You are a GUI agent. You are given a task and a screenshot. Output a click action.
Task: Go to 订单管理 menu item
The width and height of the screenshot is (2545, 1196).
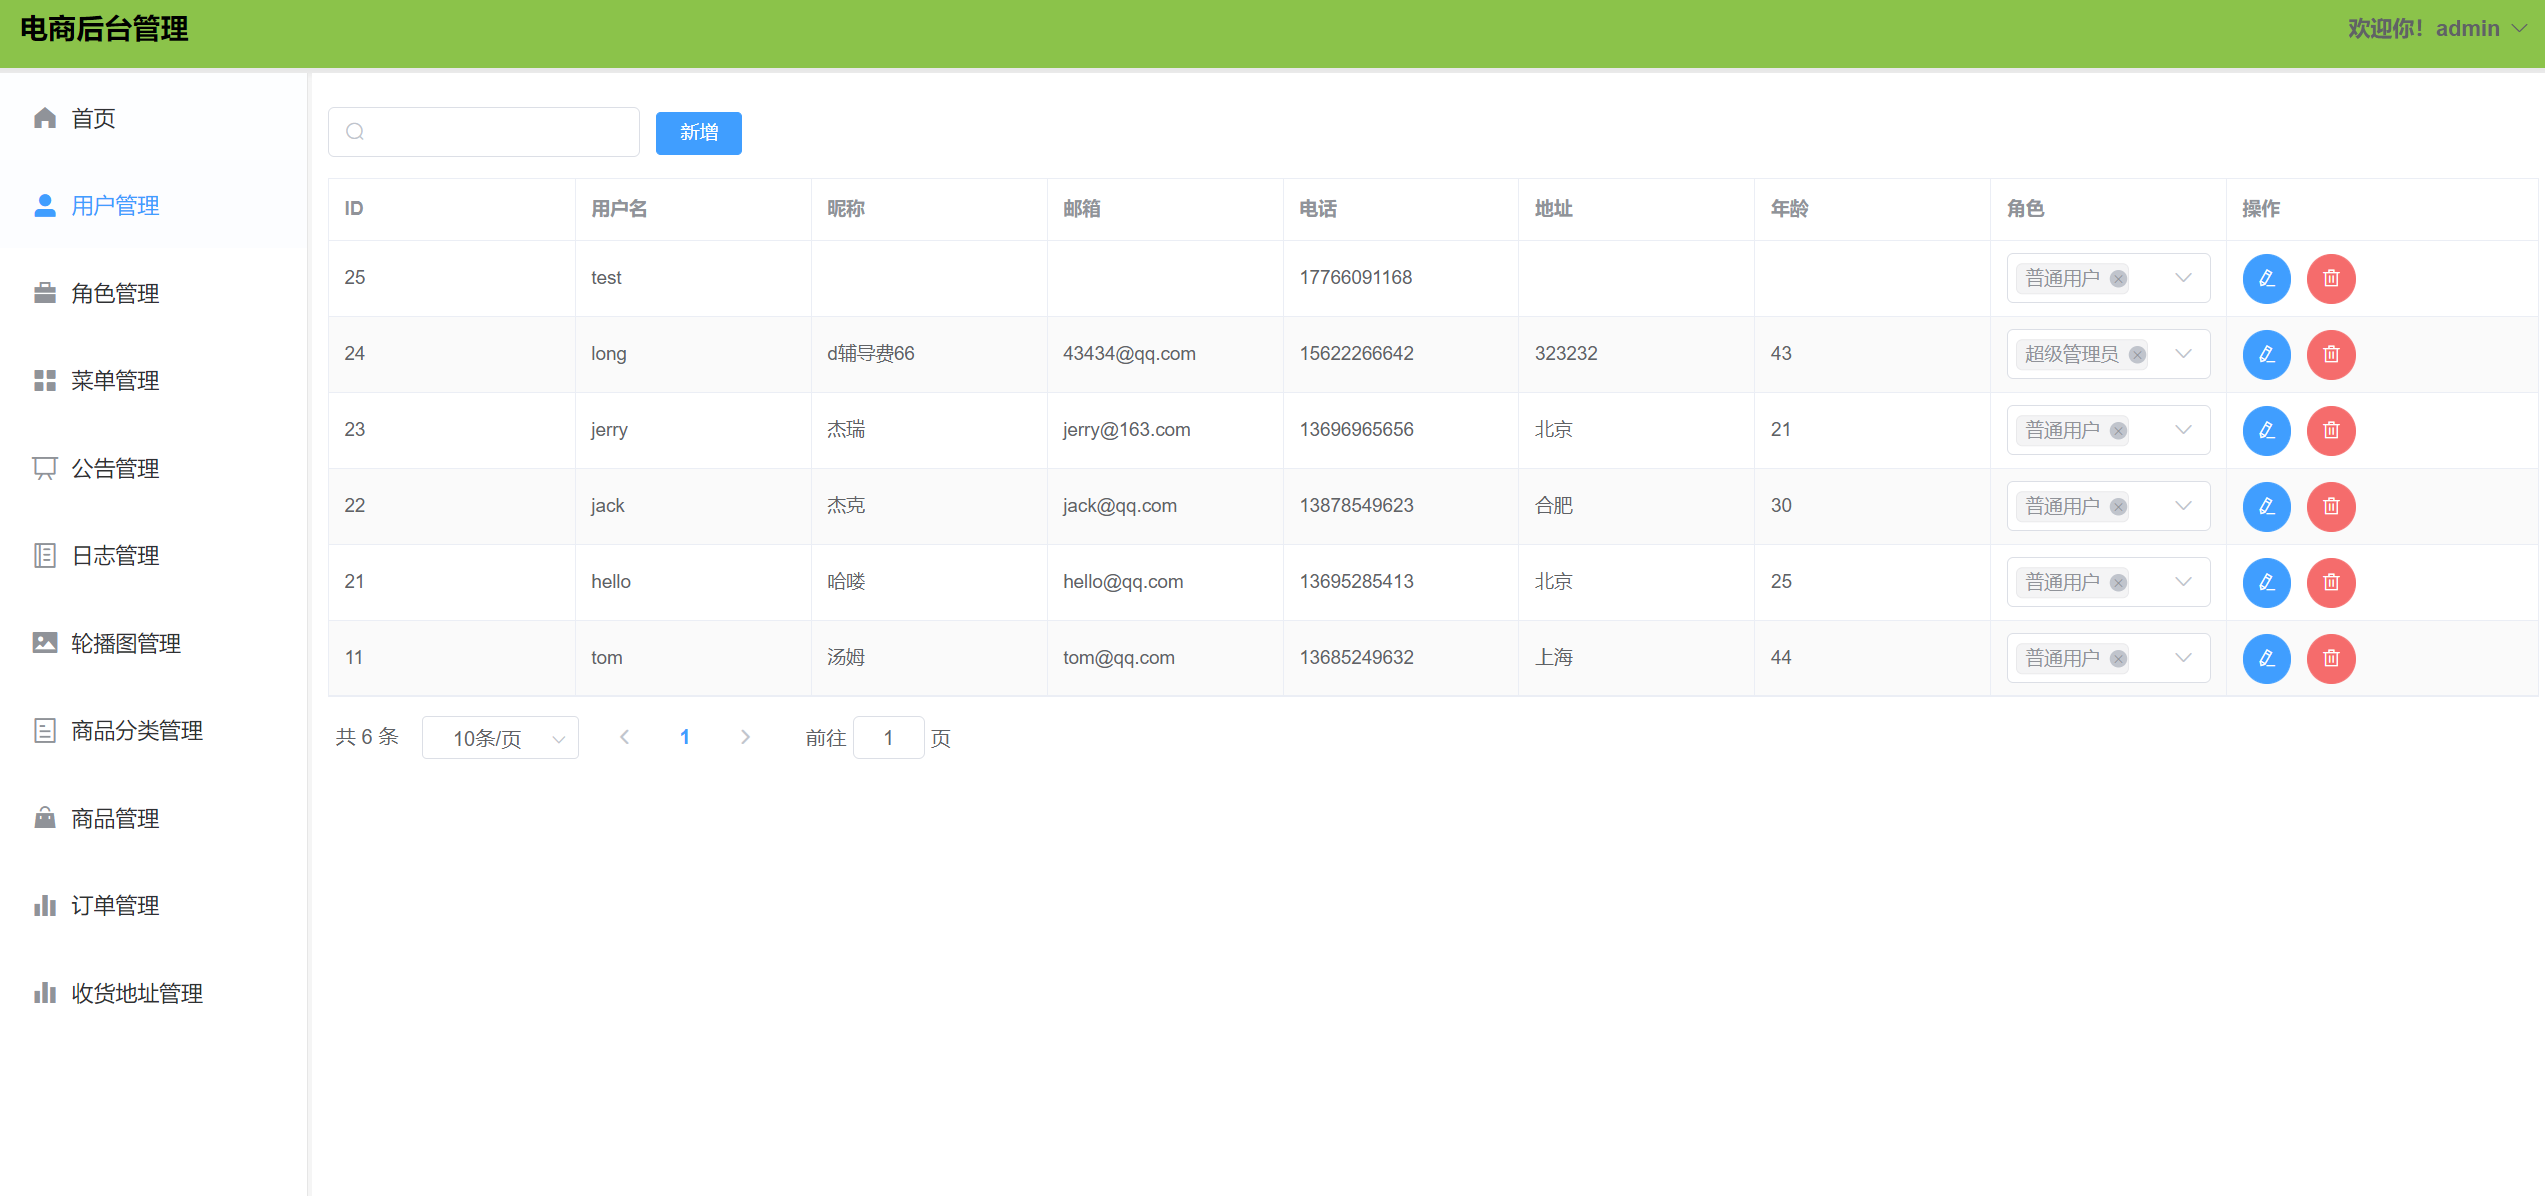point(115,906)
